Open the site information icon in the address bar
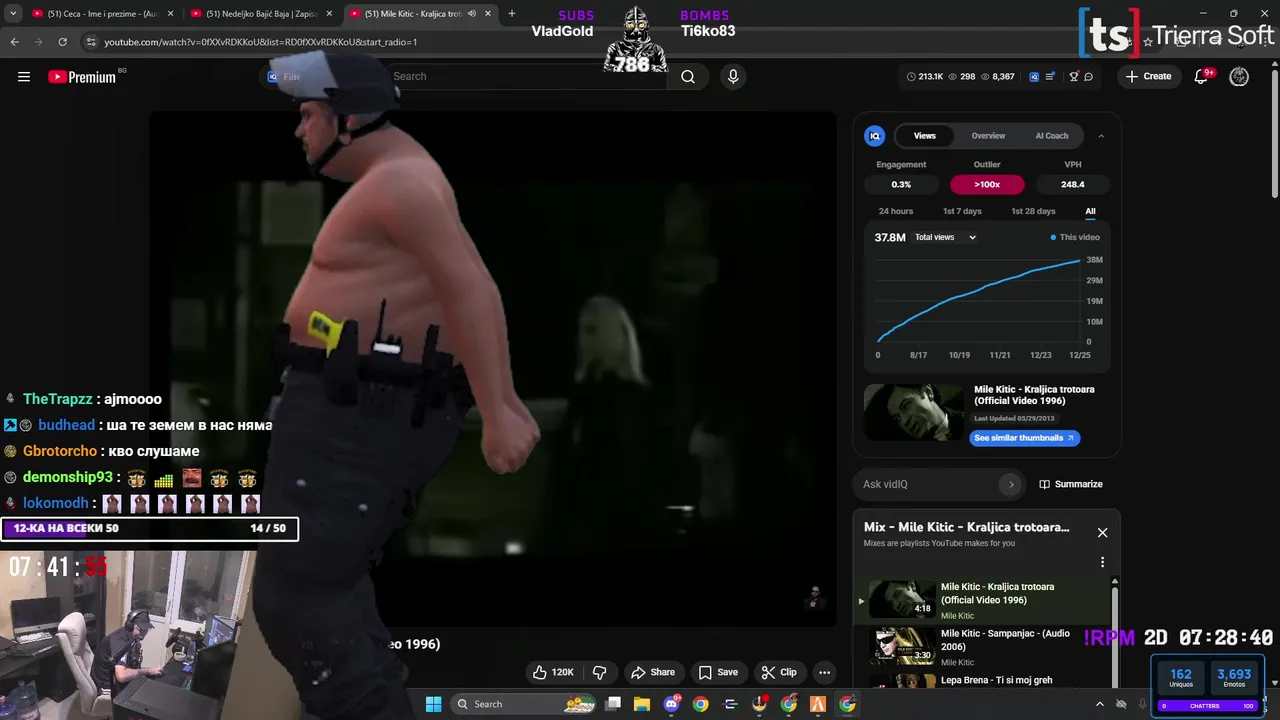Viewport: 1280px width, 720px height. point(91,42)
